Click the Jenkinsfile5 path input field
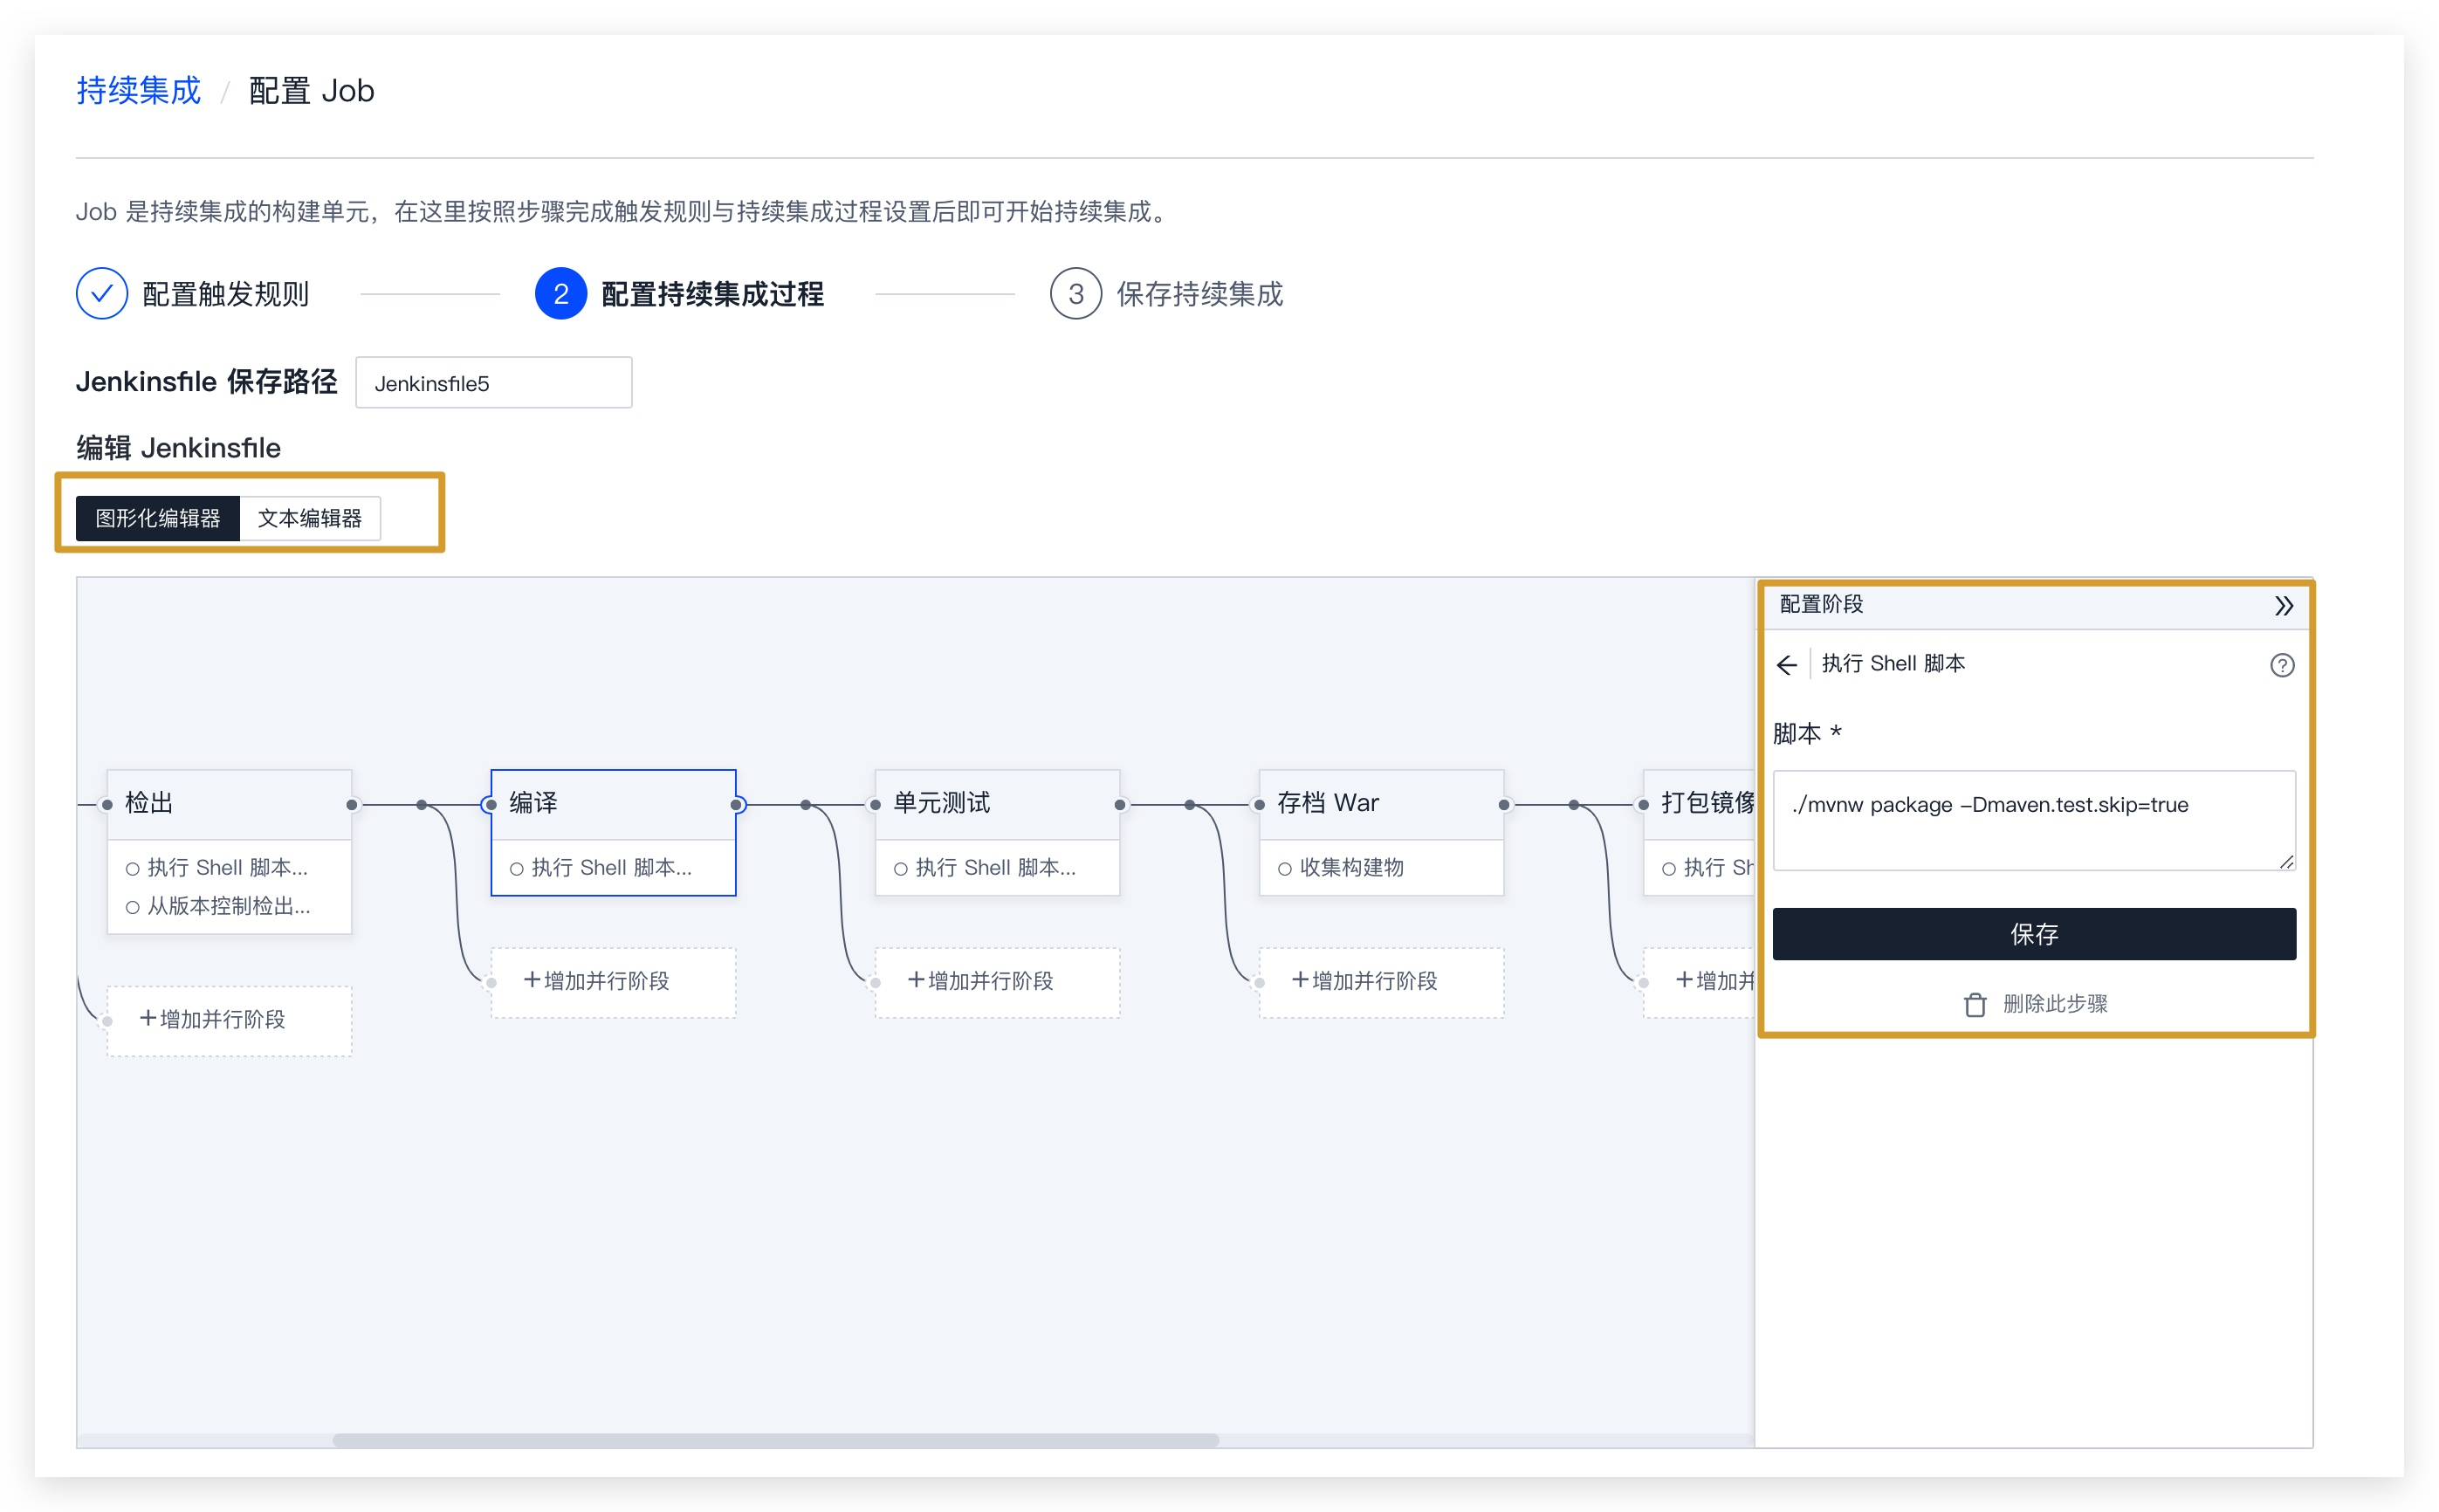This screenshot has height=1512, width=2439. click(x=493, y=382)
